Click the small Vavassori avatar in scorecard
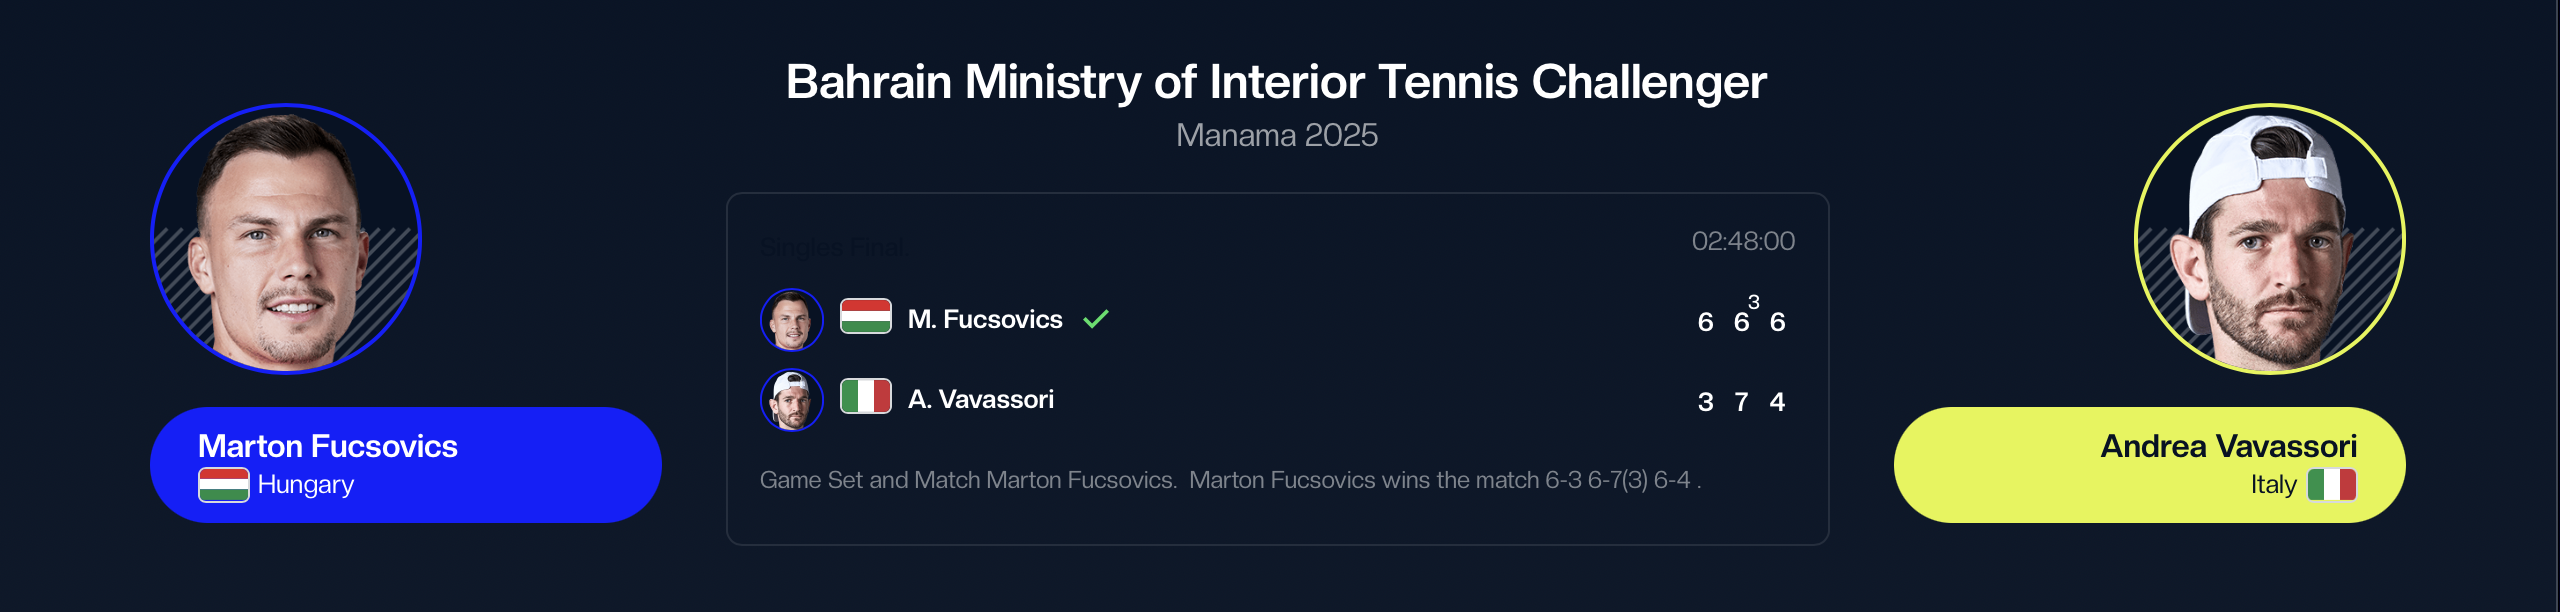 [x=791, y=400]
